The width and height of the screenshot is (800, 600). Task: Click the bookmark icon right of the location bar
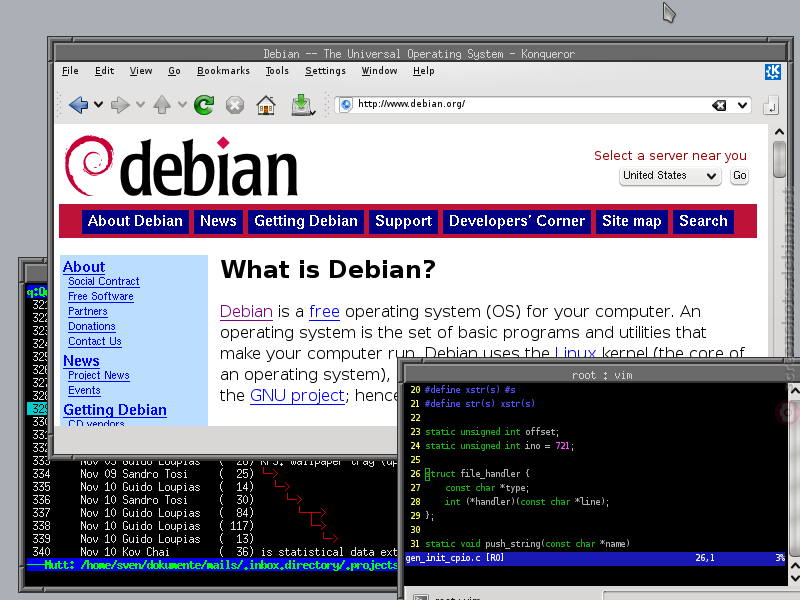point(770,106)
